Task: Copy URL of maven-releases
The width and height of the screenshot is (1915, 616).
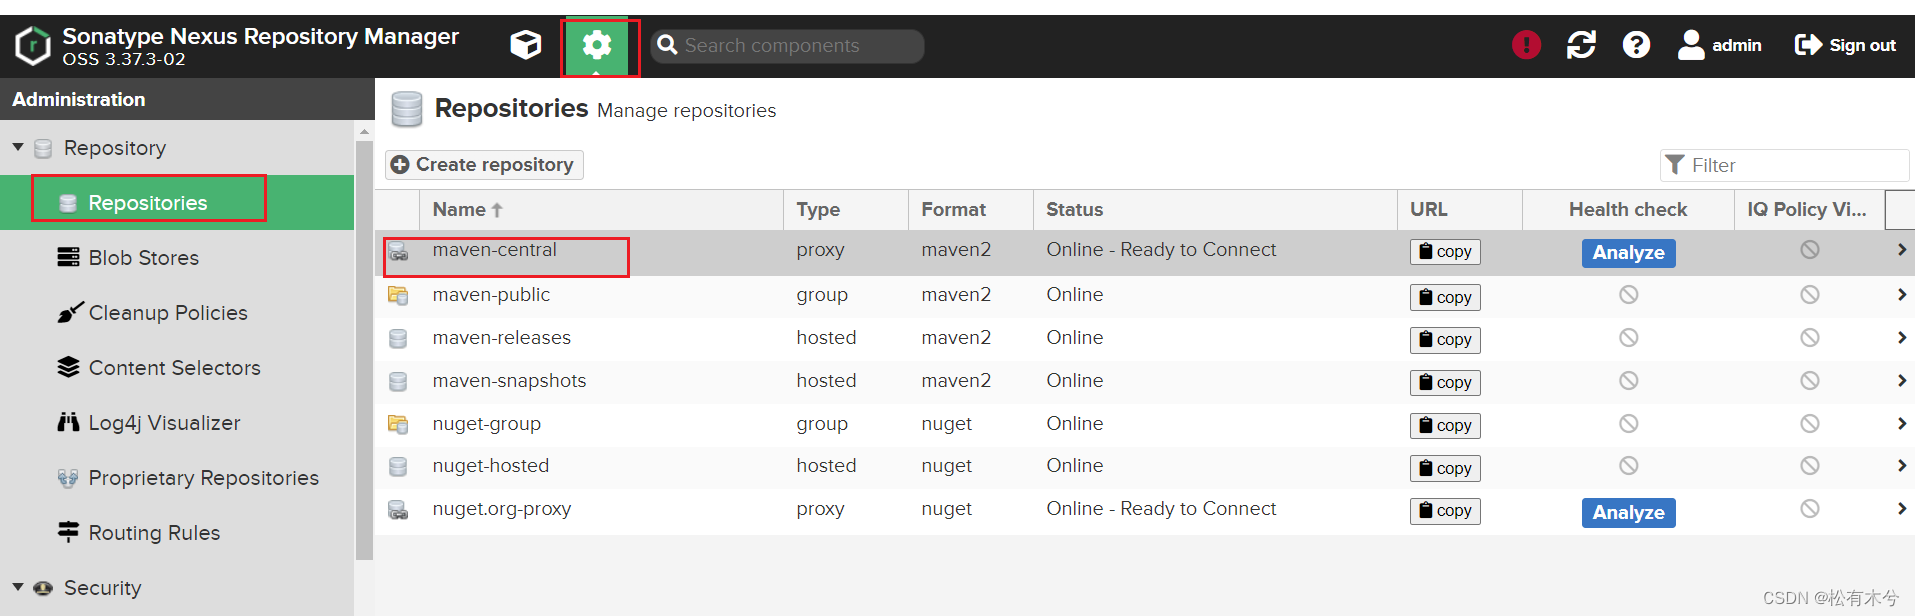Action: (x=1445, y=340)
